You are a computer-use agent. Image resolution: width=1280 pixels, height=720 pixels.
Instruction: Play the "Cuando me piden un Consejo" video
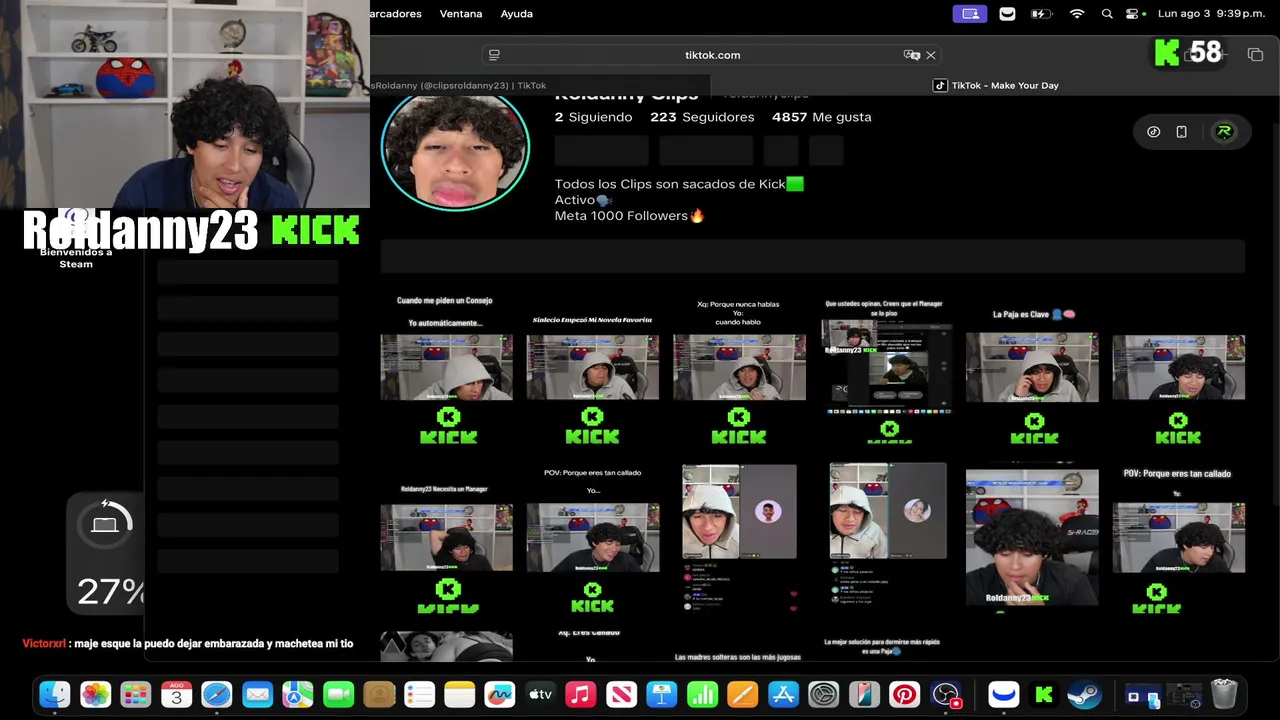(x=446, y=372)
